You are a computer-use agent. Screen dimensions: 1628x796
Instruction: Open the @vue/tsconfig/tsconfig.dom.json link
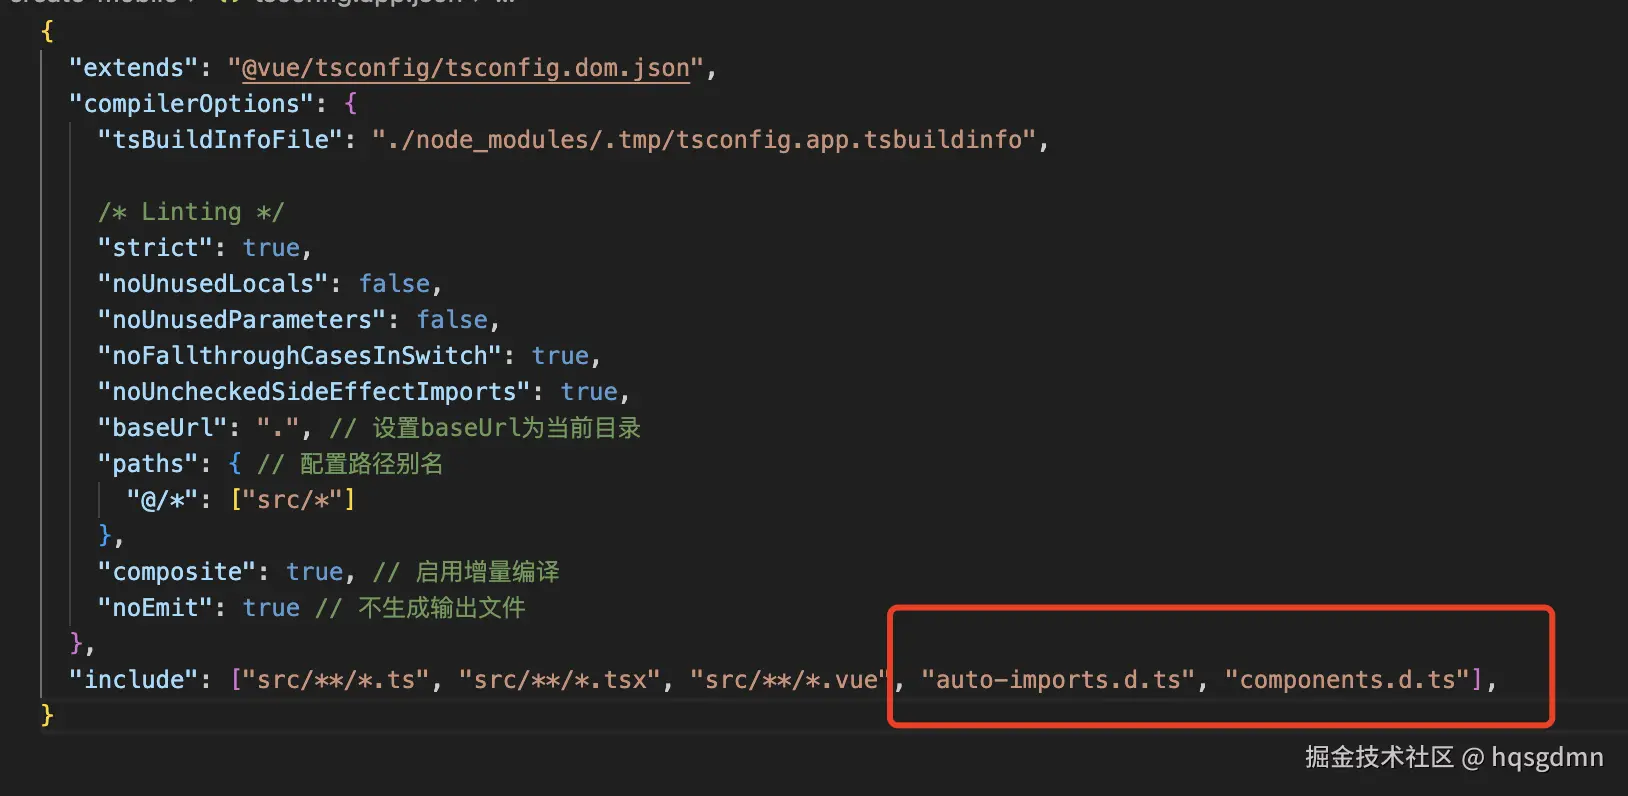point(465,68)
